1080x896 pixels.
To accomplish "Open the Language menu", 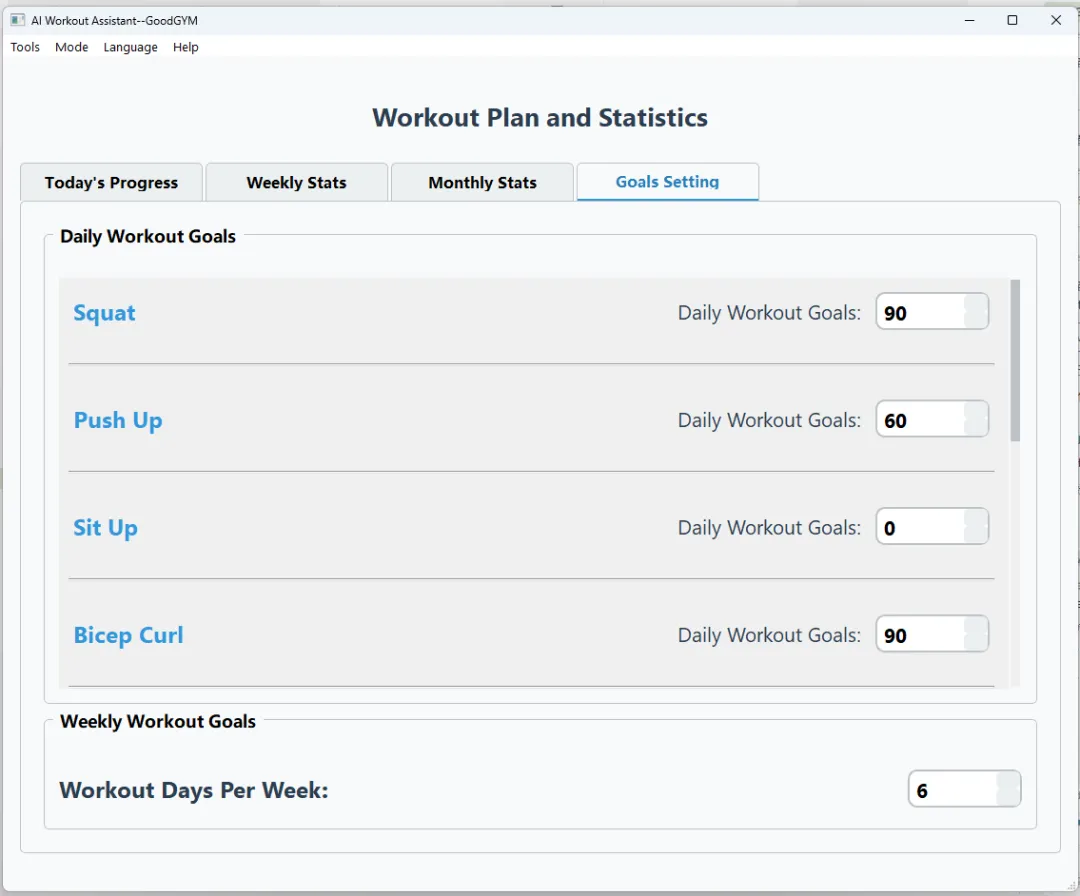I will click(x=130, y=47).
